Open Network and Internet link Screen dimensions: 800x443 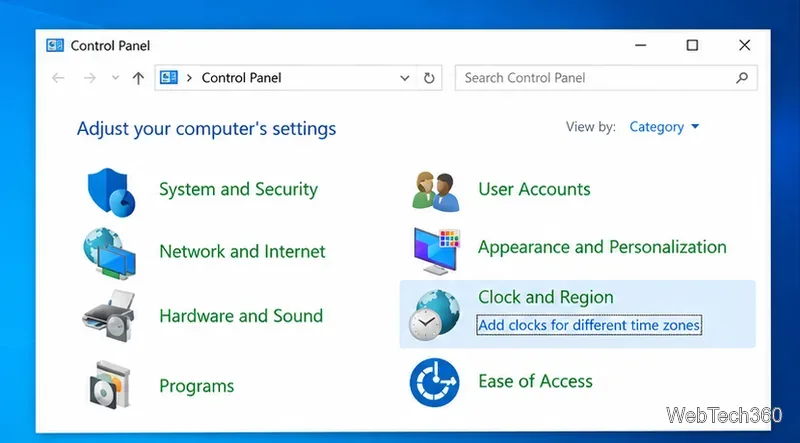[x=242, y=252]
